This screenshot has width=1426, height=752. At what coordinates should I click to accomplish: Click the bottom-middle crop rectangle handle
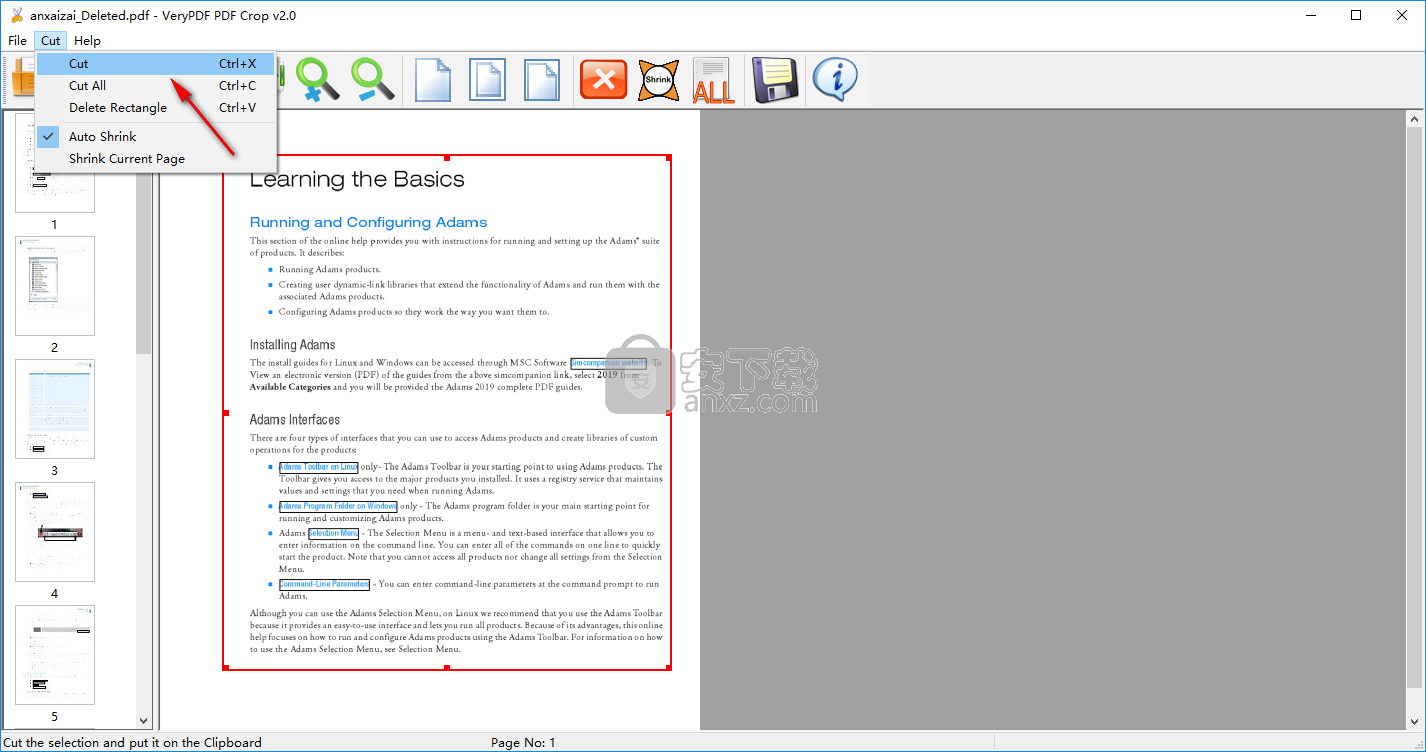tap(447, 667)
